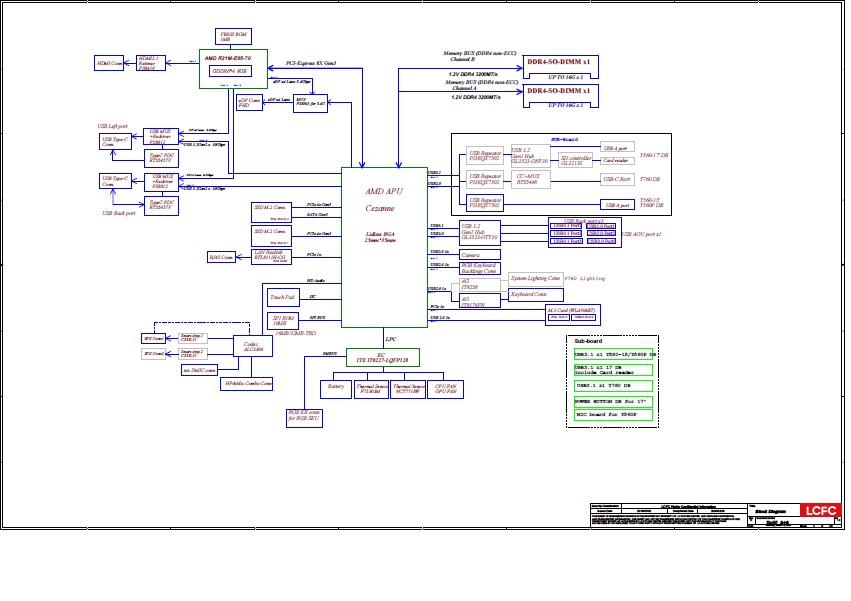Select the DDR4-SO-DIMM block for Channel B

point(561,67)
